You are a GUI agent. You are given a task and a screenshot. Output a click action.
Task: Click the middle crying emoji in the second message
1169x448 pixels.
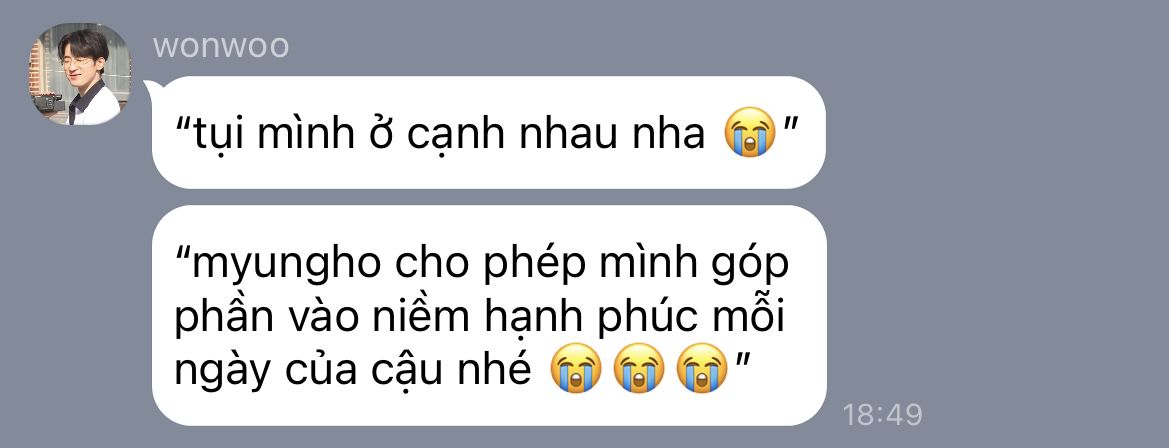[x=638, y=368]
